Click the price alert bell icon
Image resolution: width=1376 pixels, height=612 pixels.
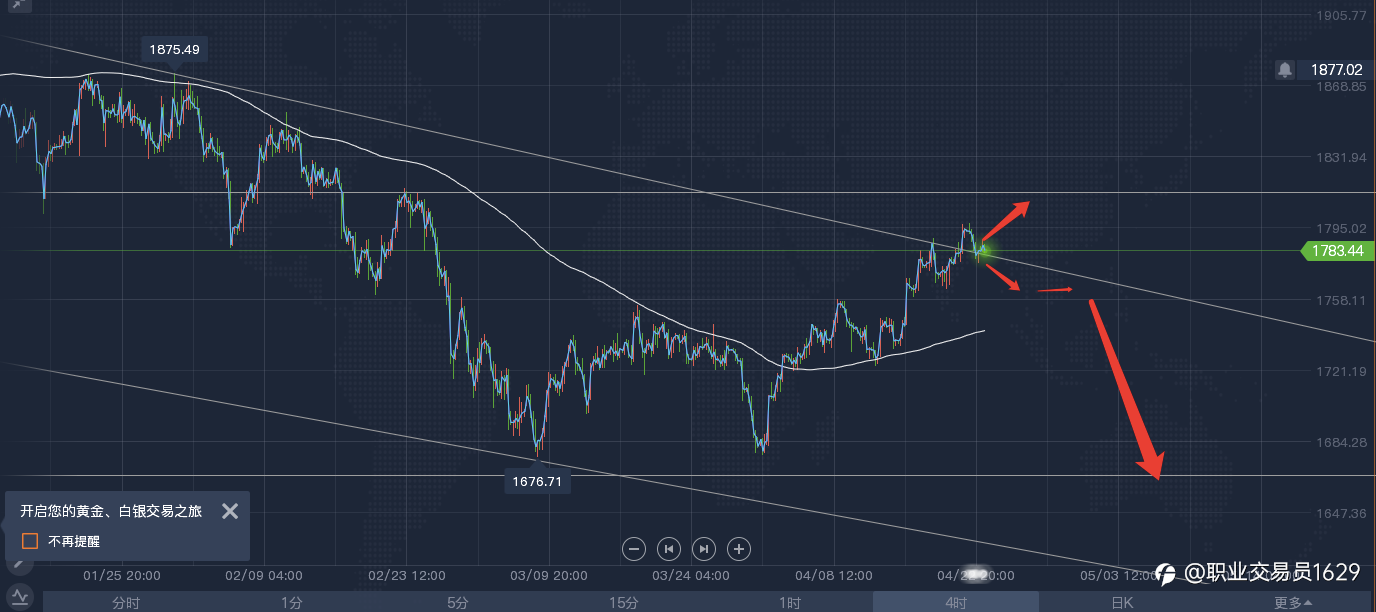1285,69
